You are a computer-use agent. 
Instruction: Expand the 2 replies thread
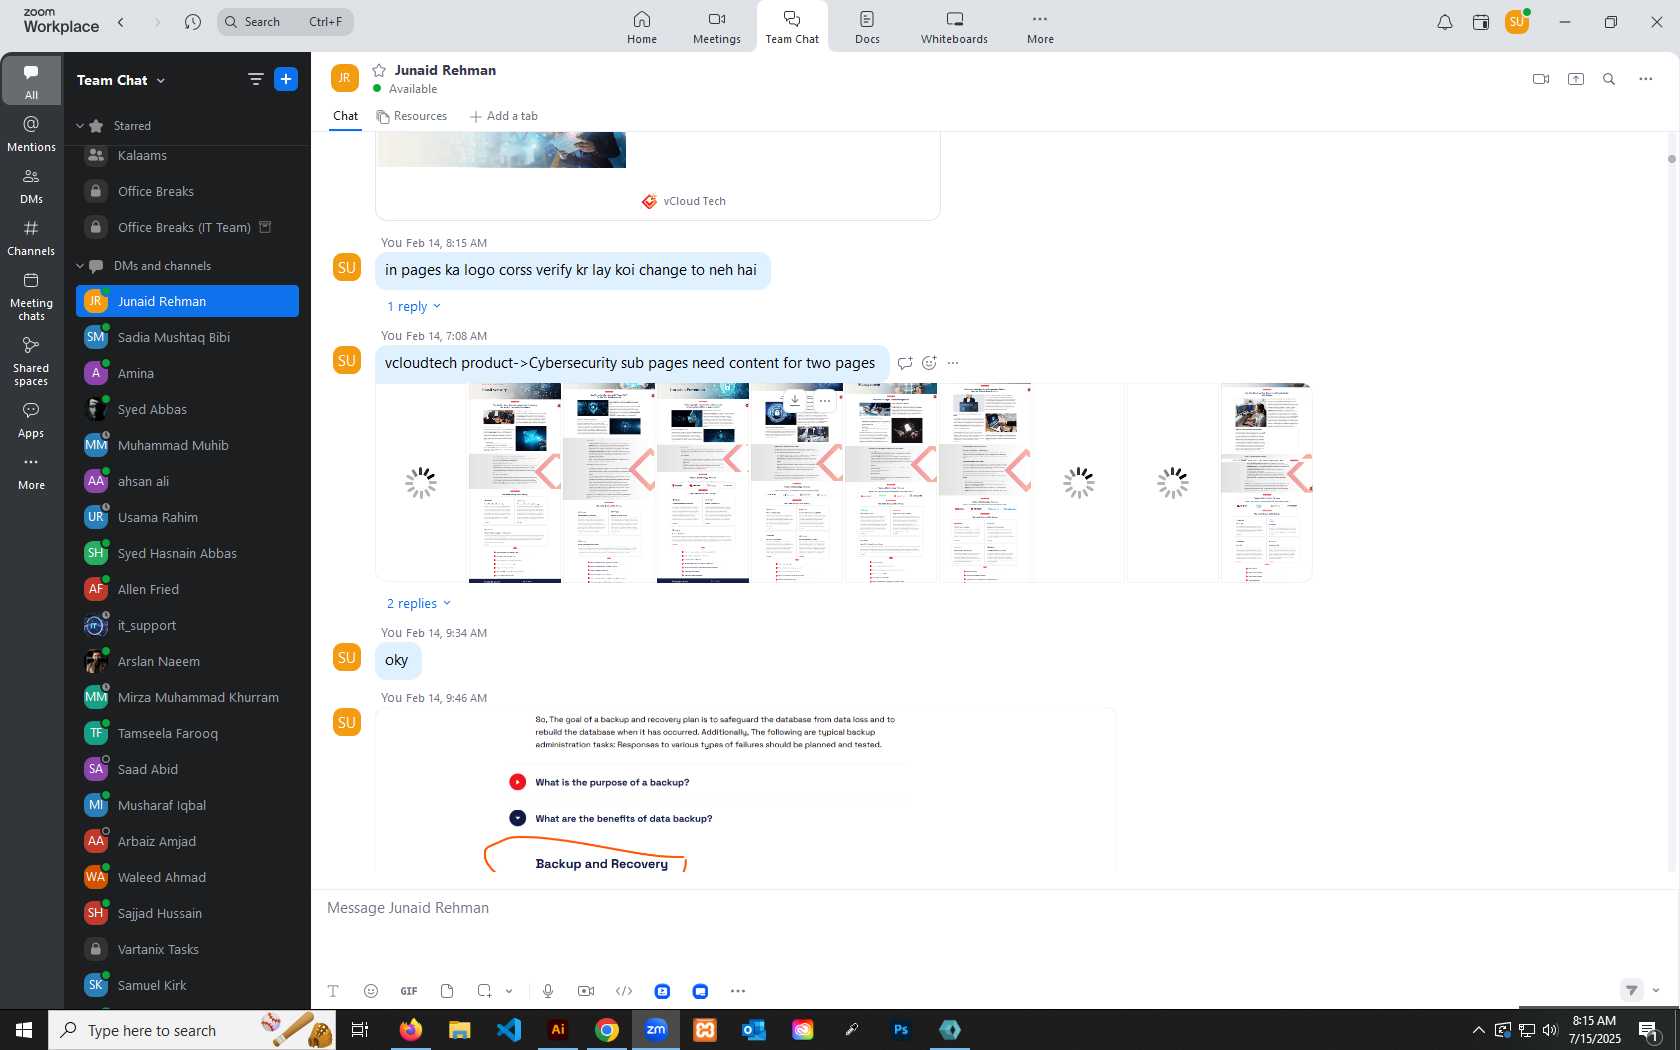[418, 604]
